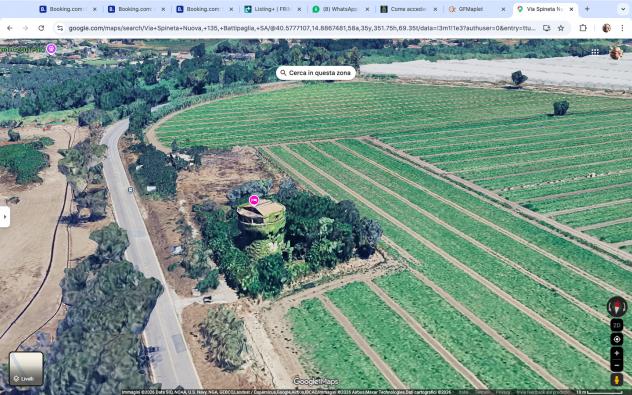Image resolution: width=632 pixels, height=395 pixels.
Task: Select the pink pin on the tower building
Action: 254,200
